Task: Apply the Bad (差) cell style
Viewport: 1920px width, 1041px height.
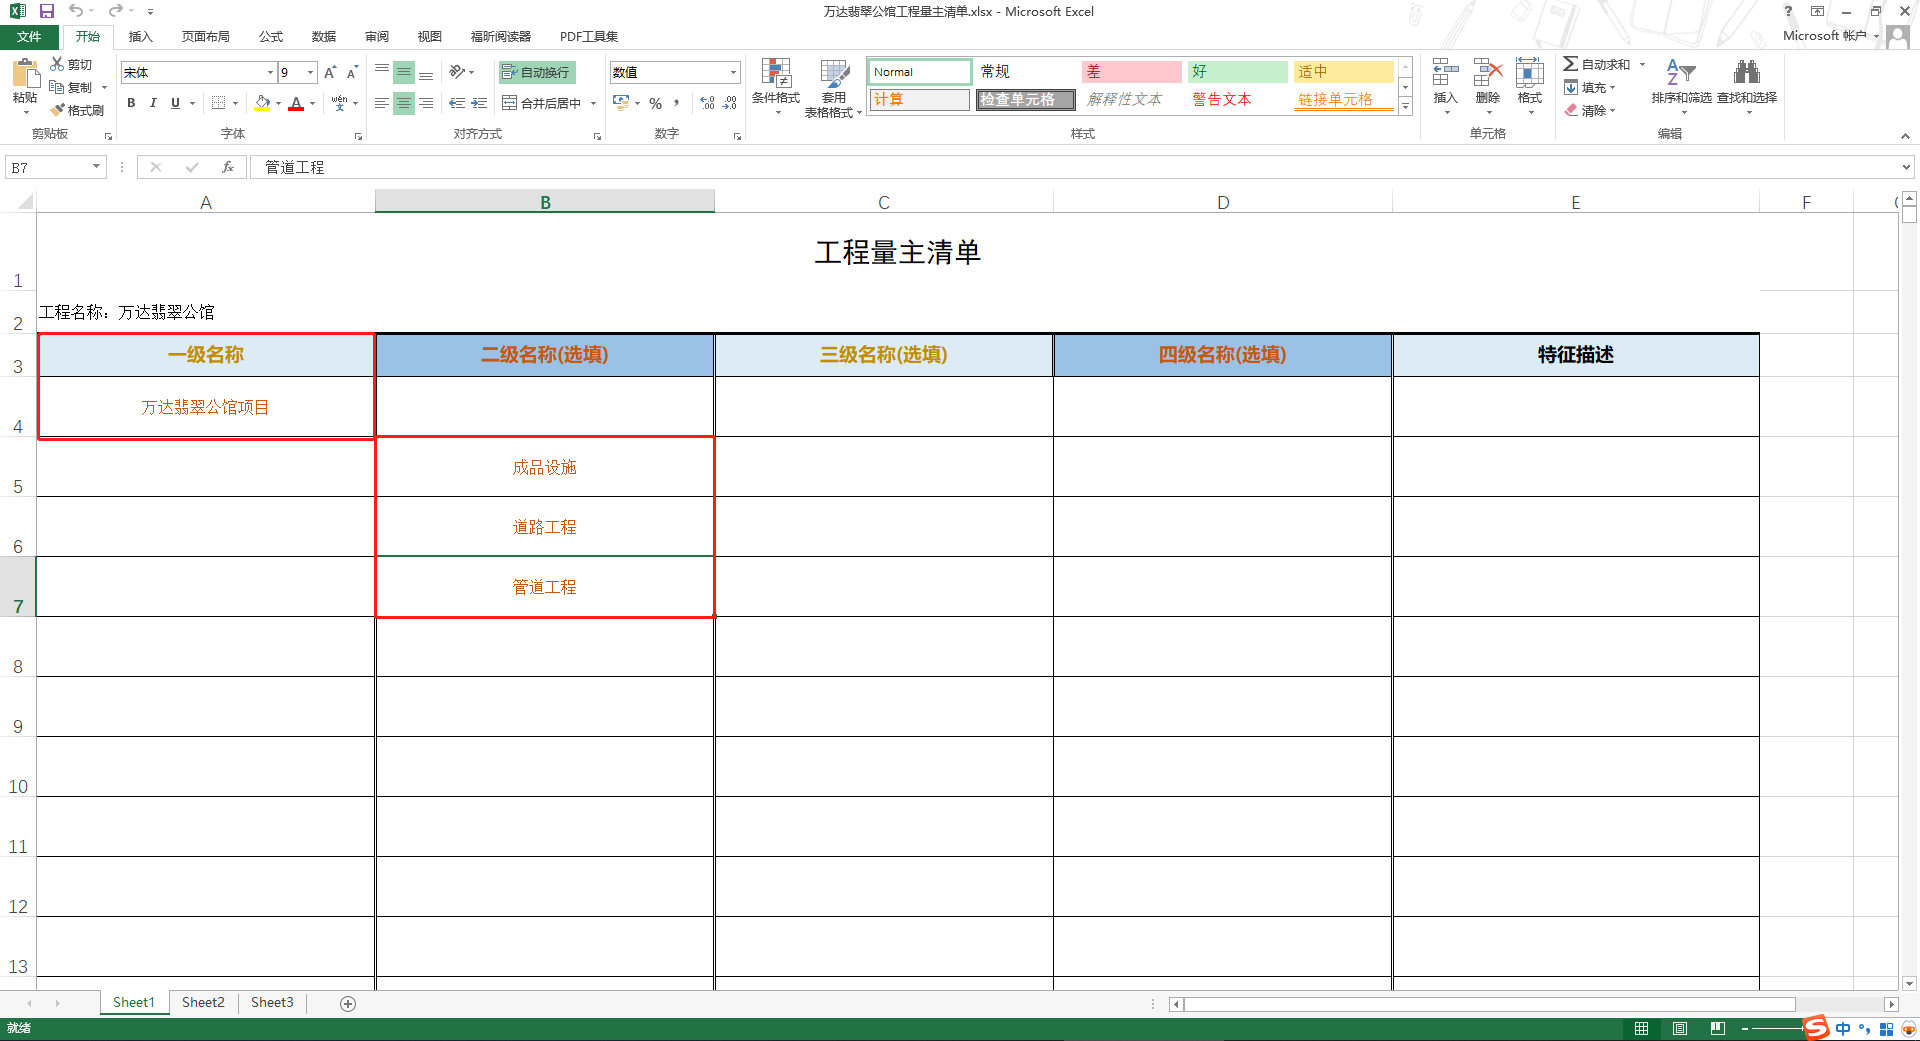Action: coord(1132,72)
